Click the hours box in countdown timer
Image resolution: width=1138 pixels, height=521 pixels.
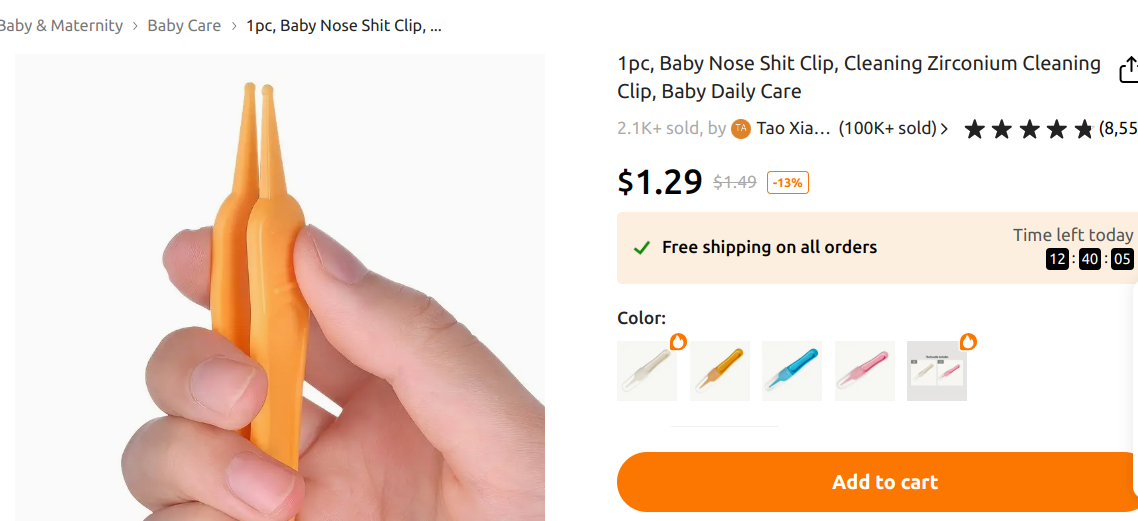coord(1057,260)
